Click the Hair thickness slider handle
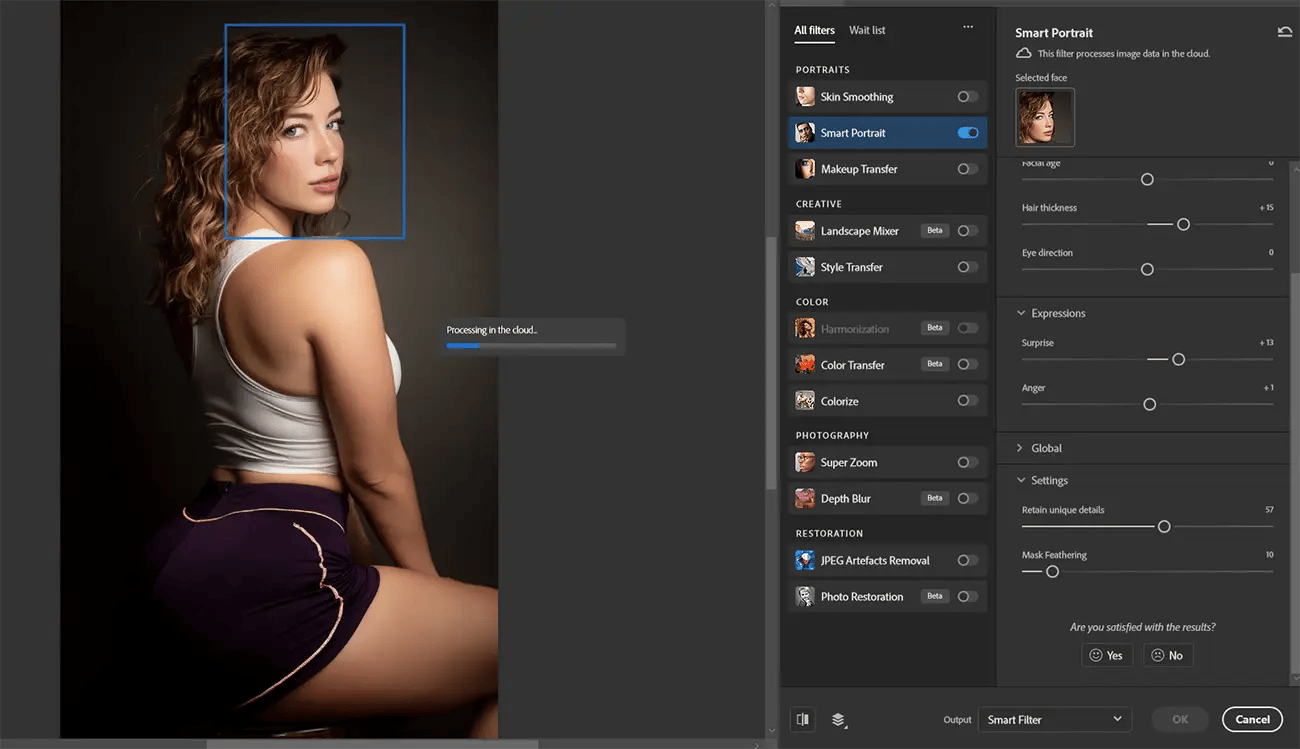The height and width of the screenshot is (749, 1300). [x=1183, y=224]
